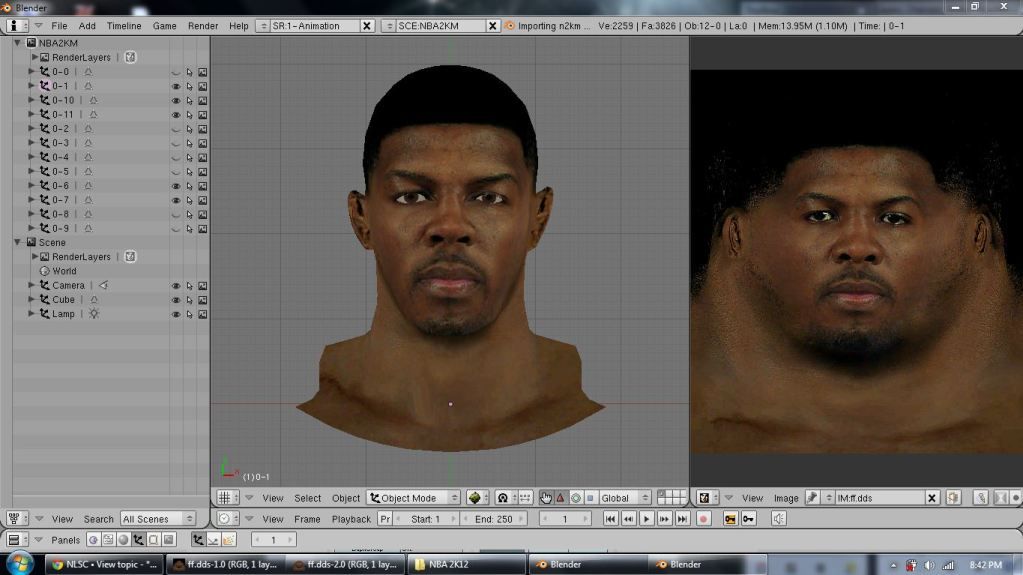Hide the Cube using its eye toggle
This screenshot has height=575, width=1023.
(x=176, y=300)
